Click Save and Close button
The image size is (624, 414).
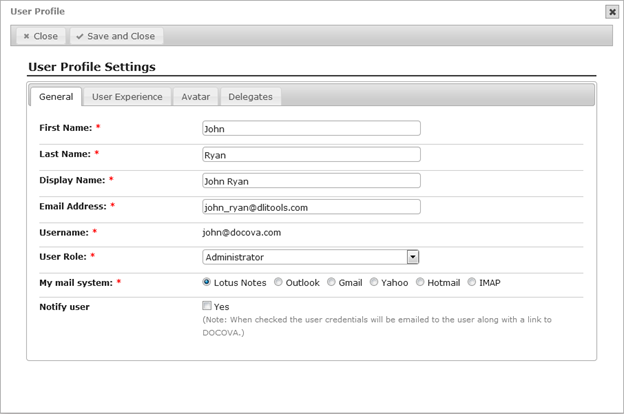click(x=116, y=36)
